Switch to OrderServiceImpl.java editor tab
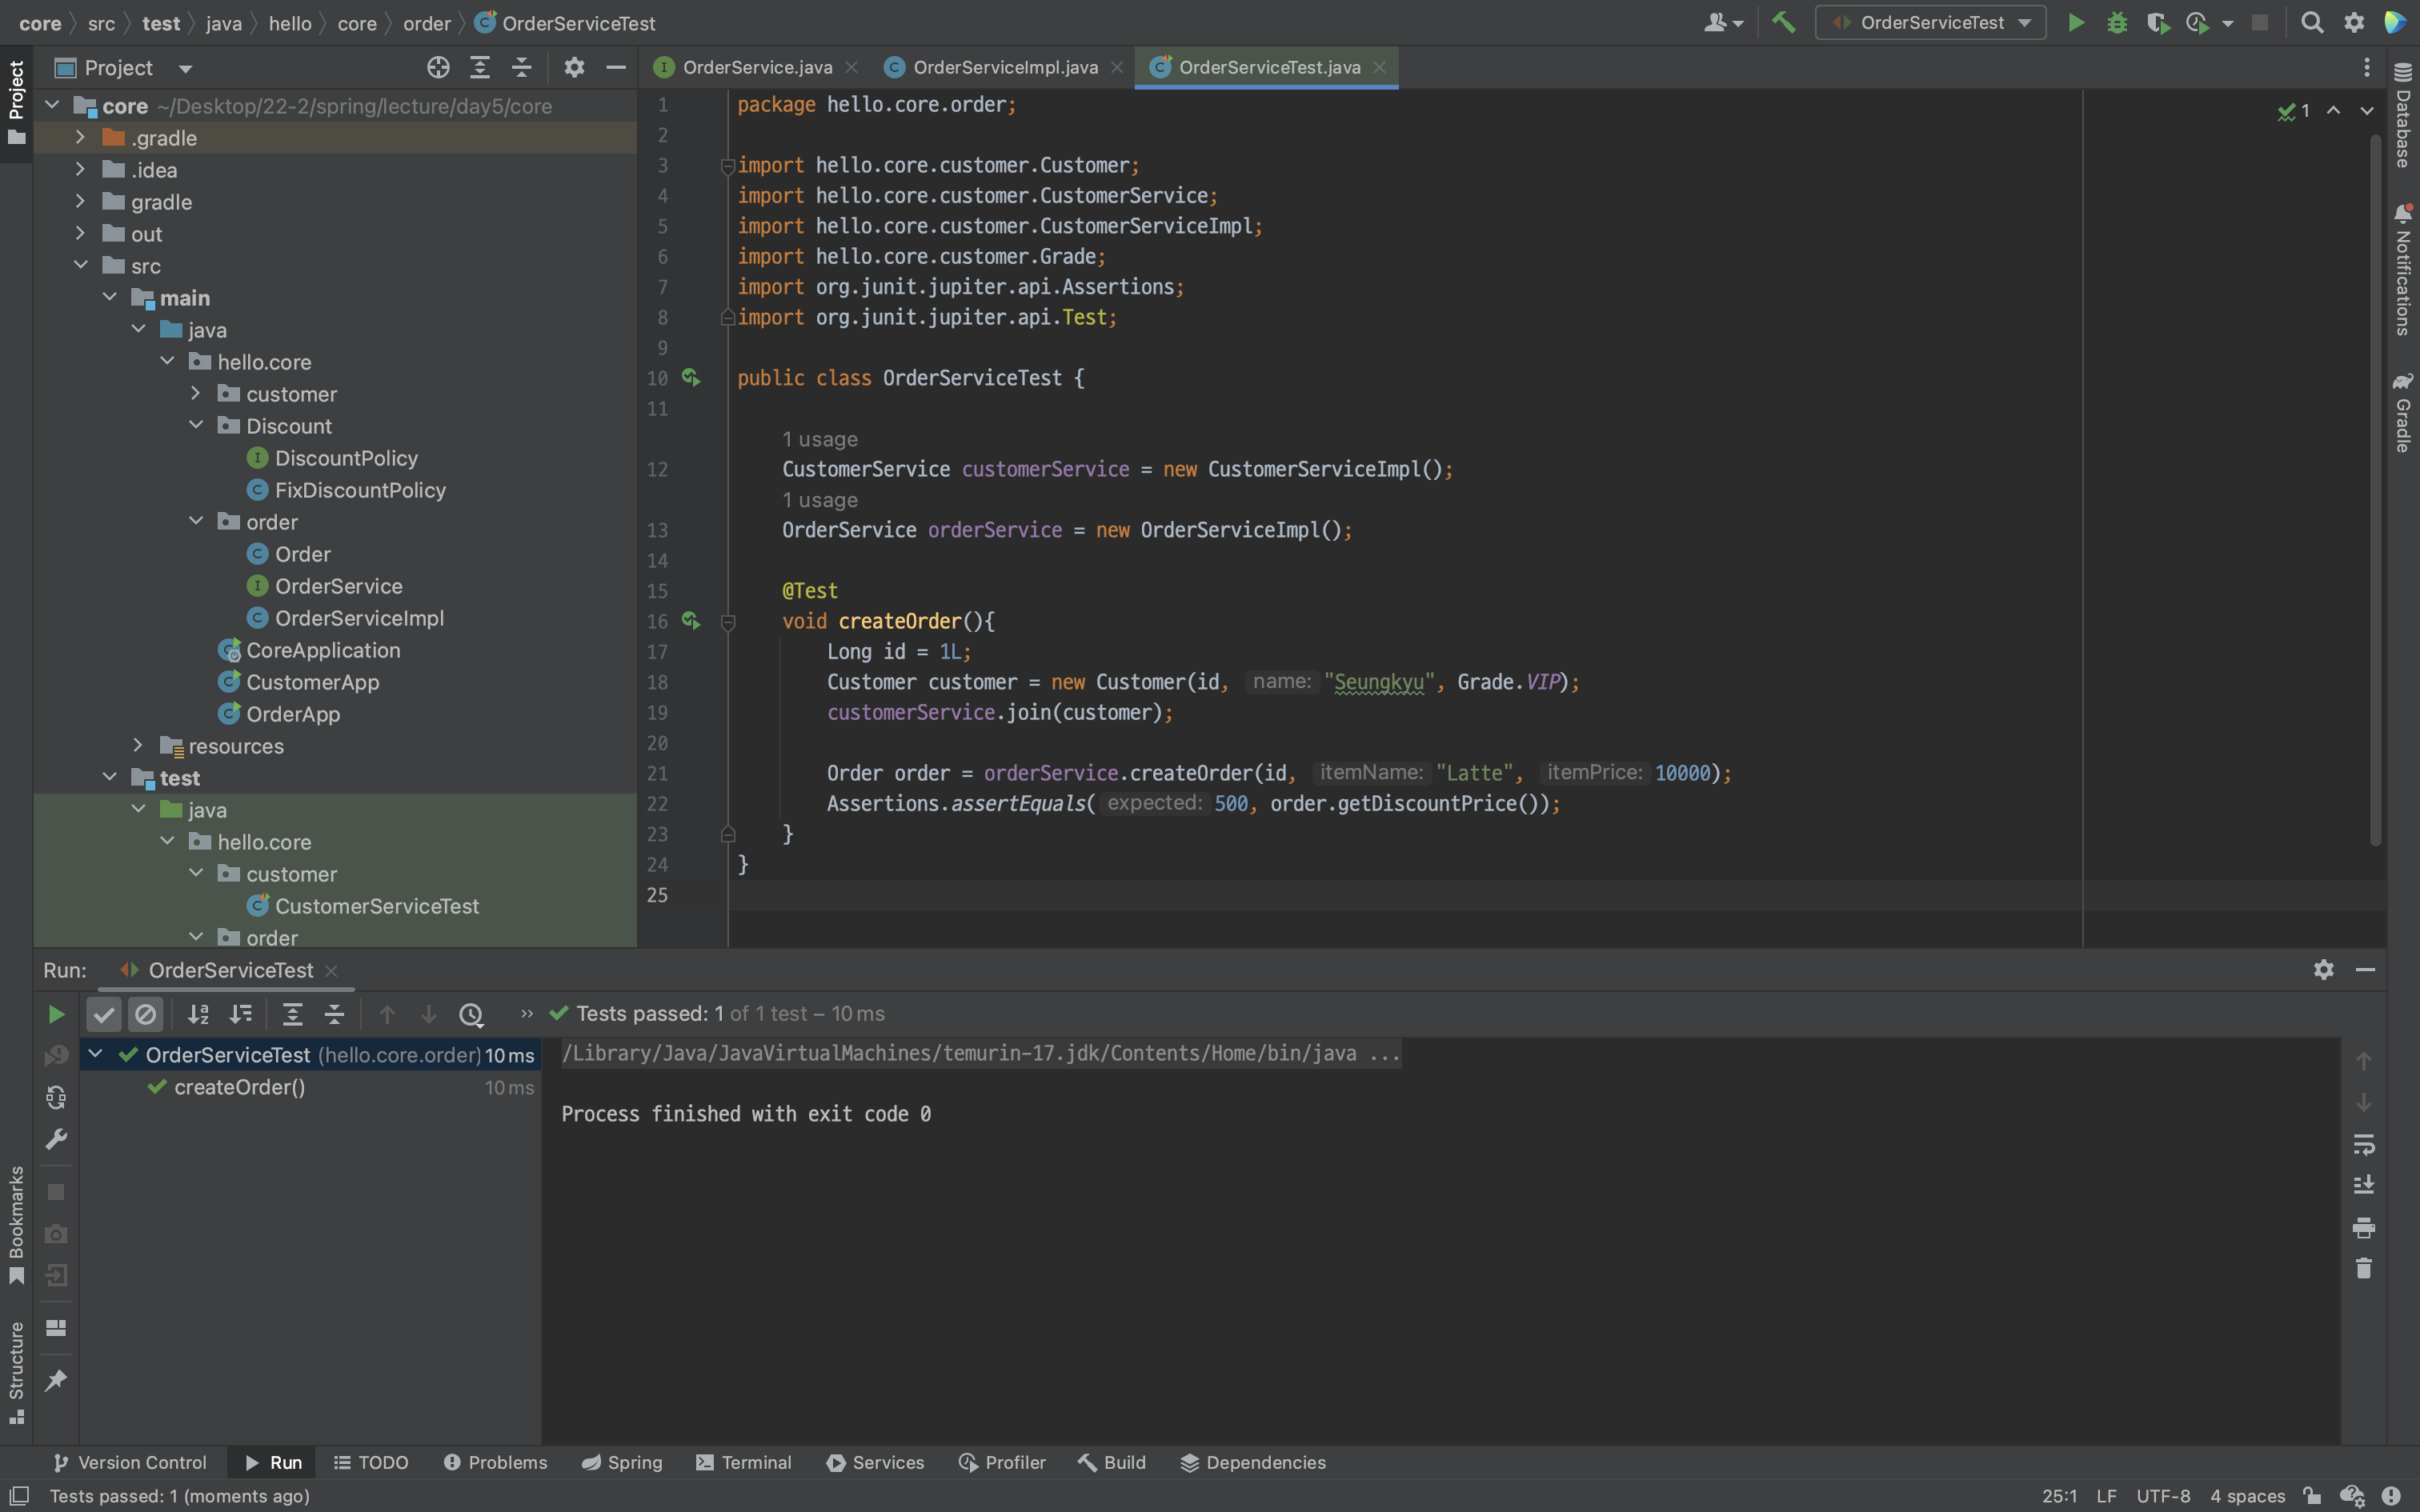This screenshot has height=1512, width=2420. pos(1004,67)
